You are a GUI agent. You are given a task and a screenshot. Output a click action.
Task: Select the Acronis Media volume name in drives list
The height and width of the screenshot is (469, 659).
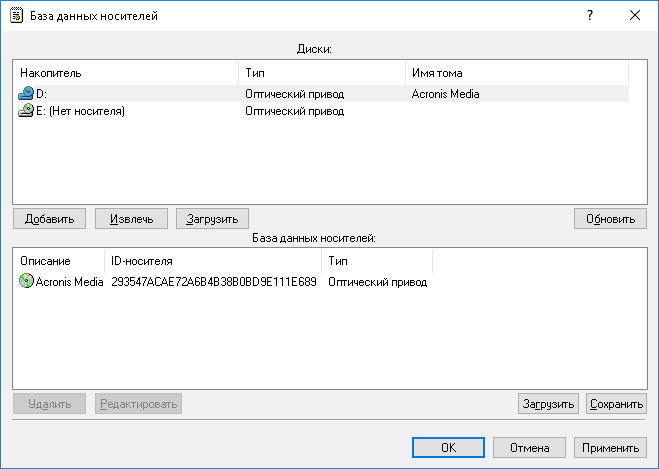click(446, 94)
